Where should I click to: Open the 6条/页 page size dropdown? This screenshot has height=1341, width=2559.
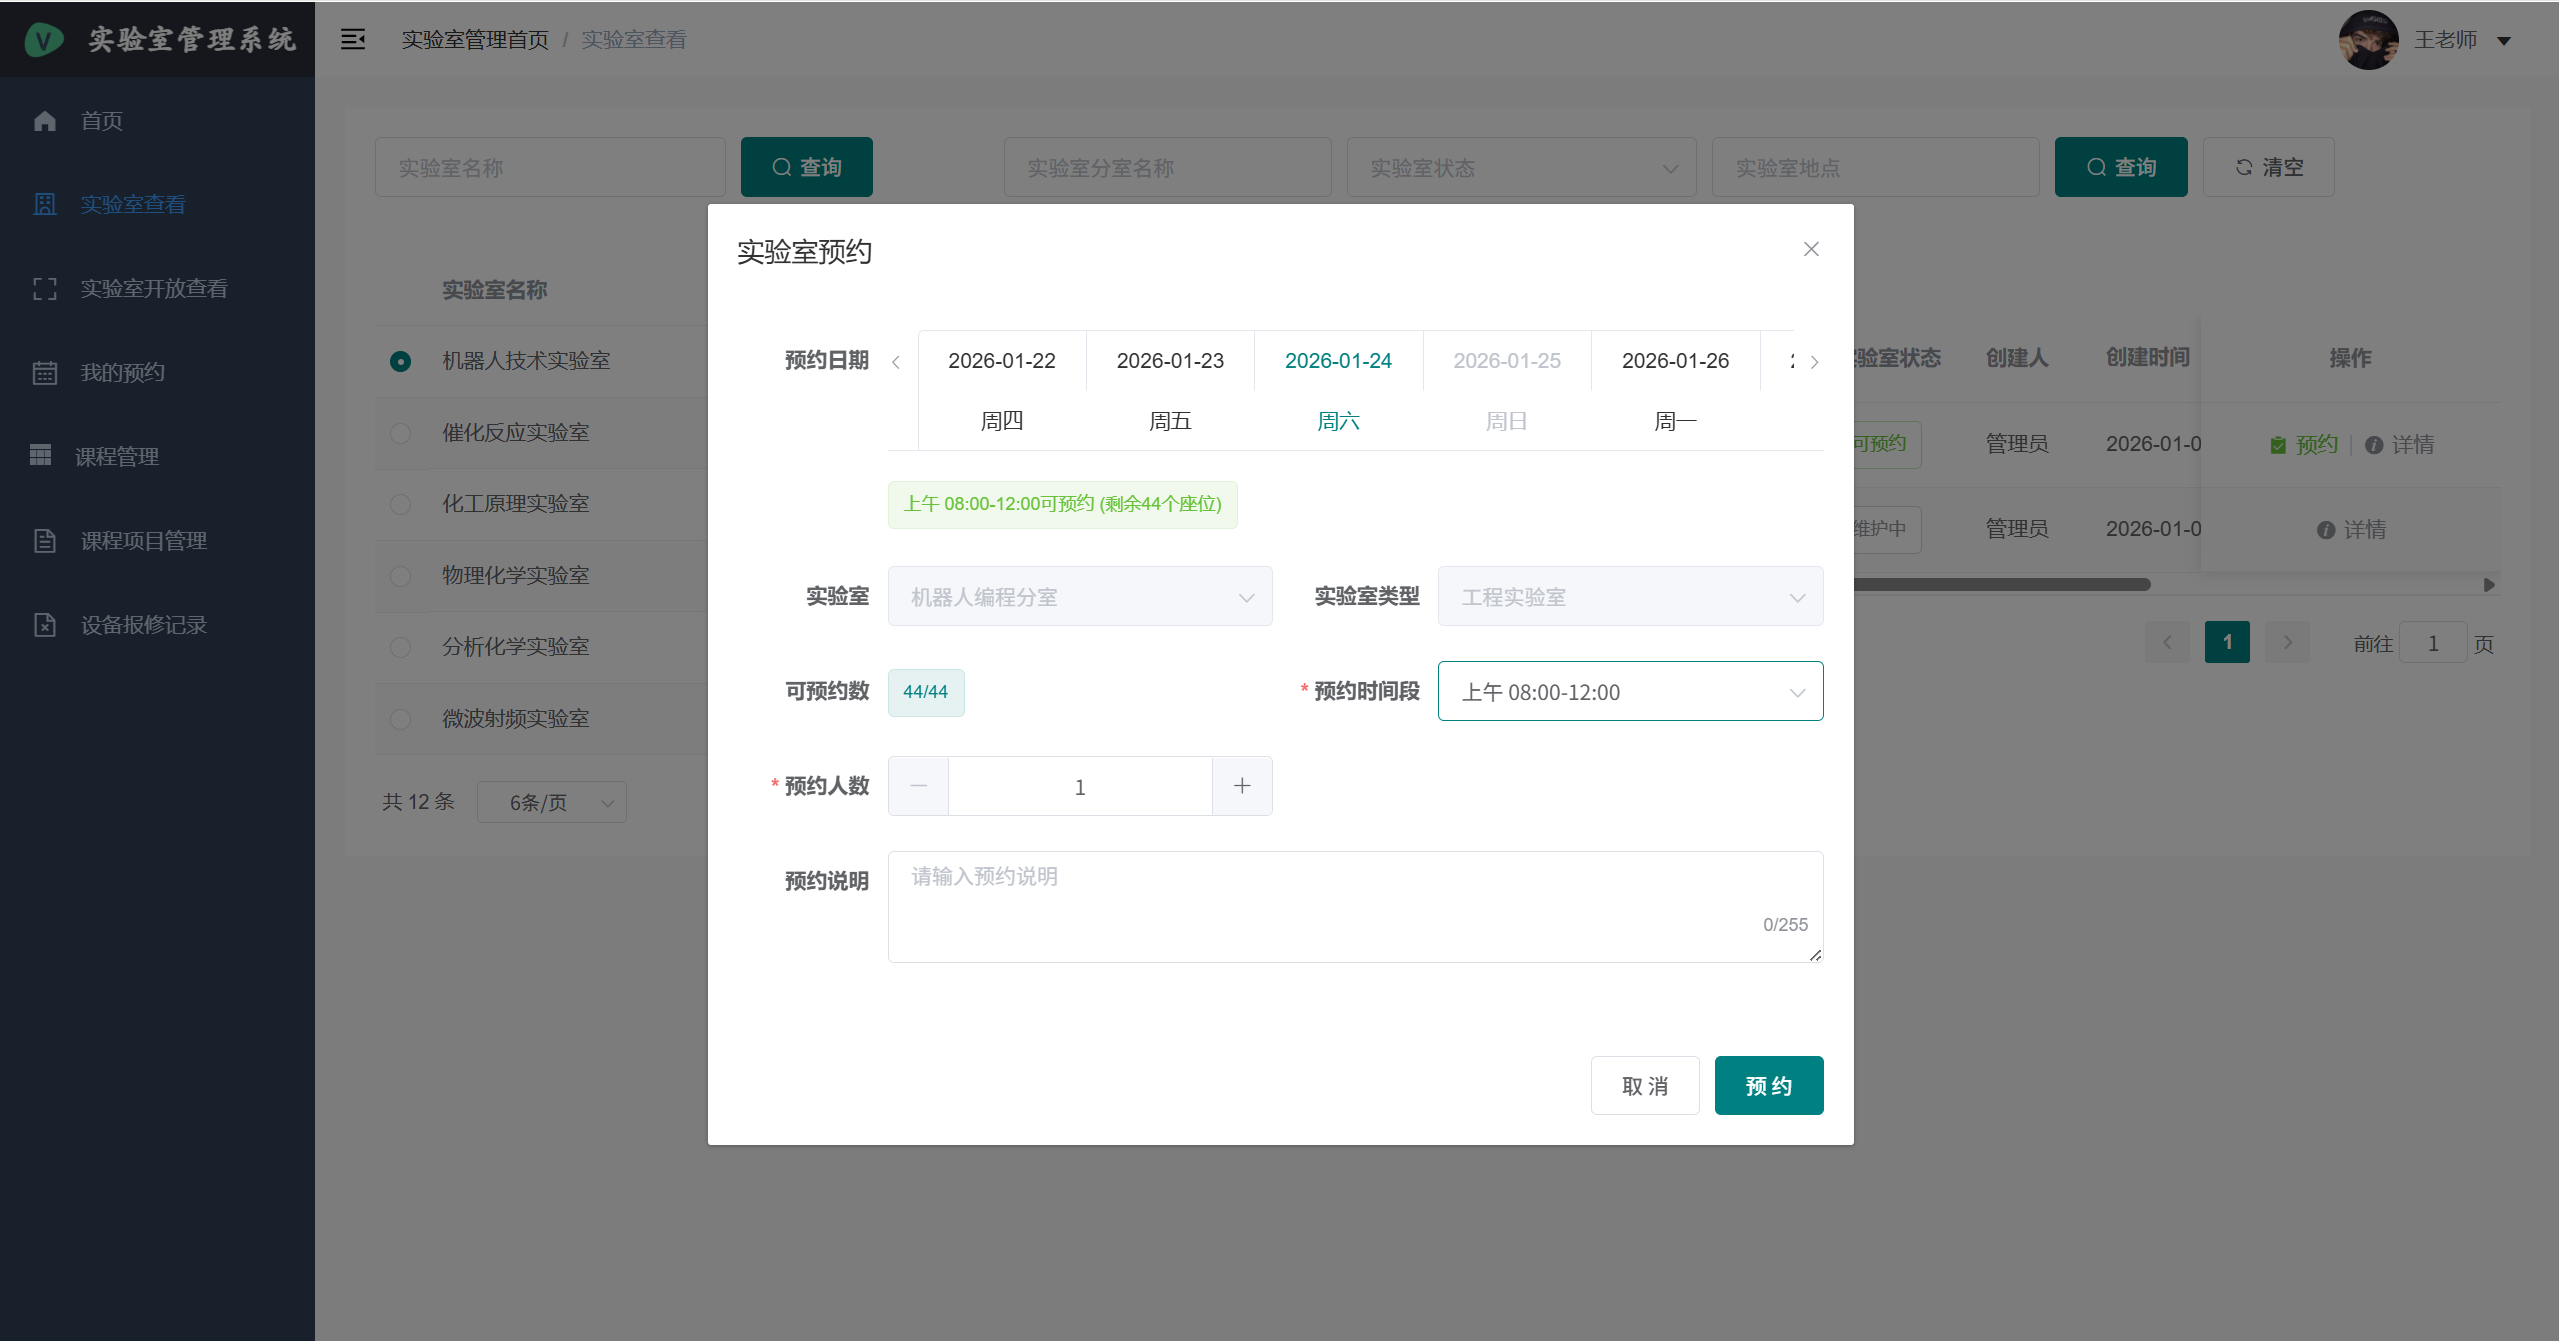[x=551, y=802]
